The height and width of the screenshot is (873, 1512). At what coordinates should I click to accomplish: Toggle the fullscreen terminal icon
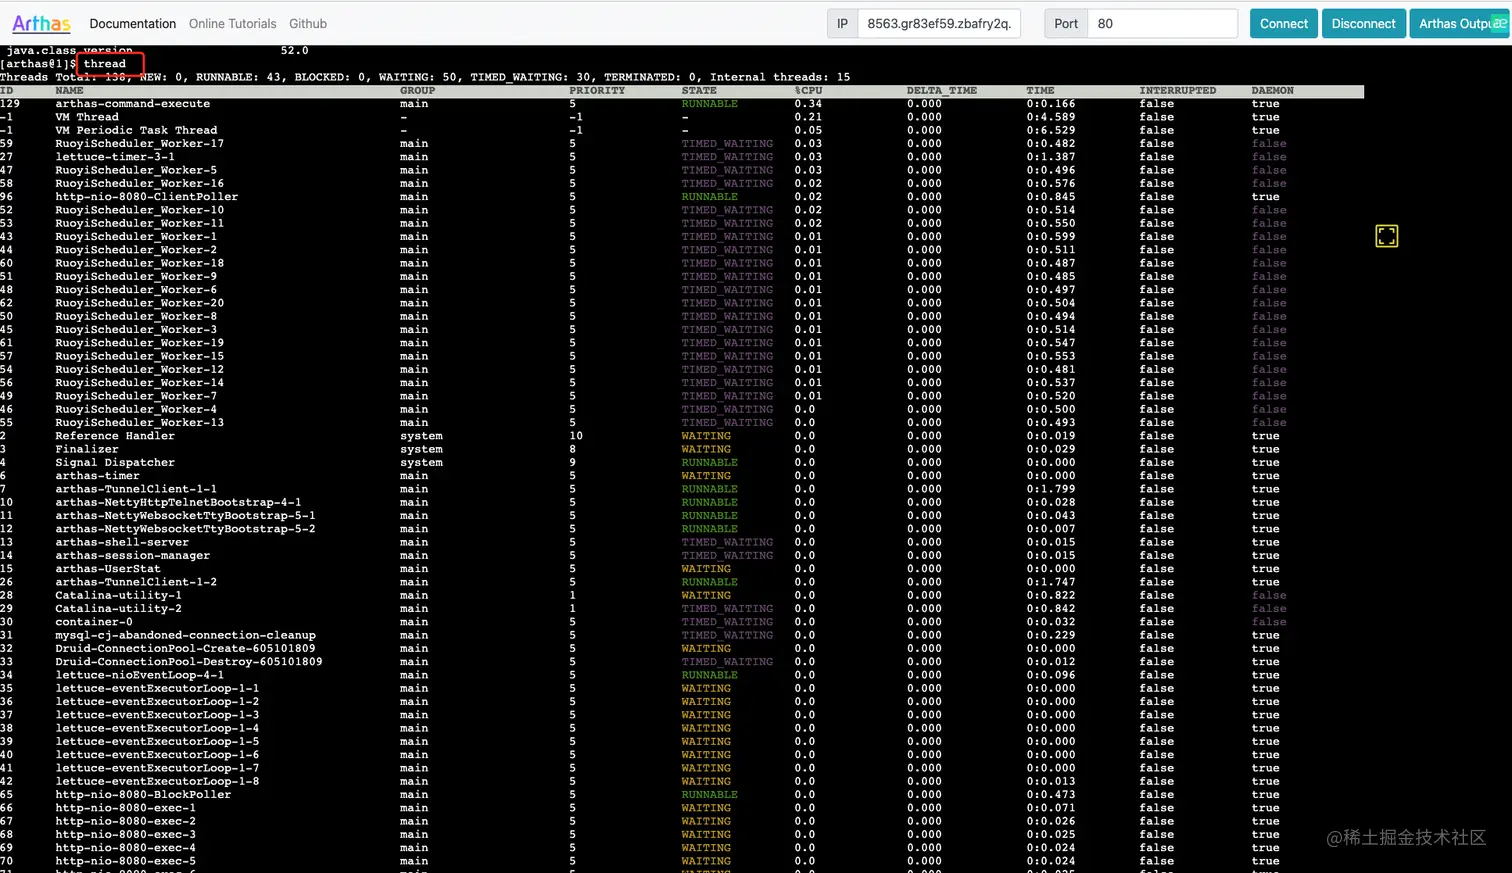click(x=1386, y=236)
